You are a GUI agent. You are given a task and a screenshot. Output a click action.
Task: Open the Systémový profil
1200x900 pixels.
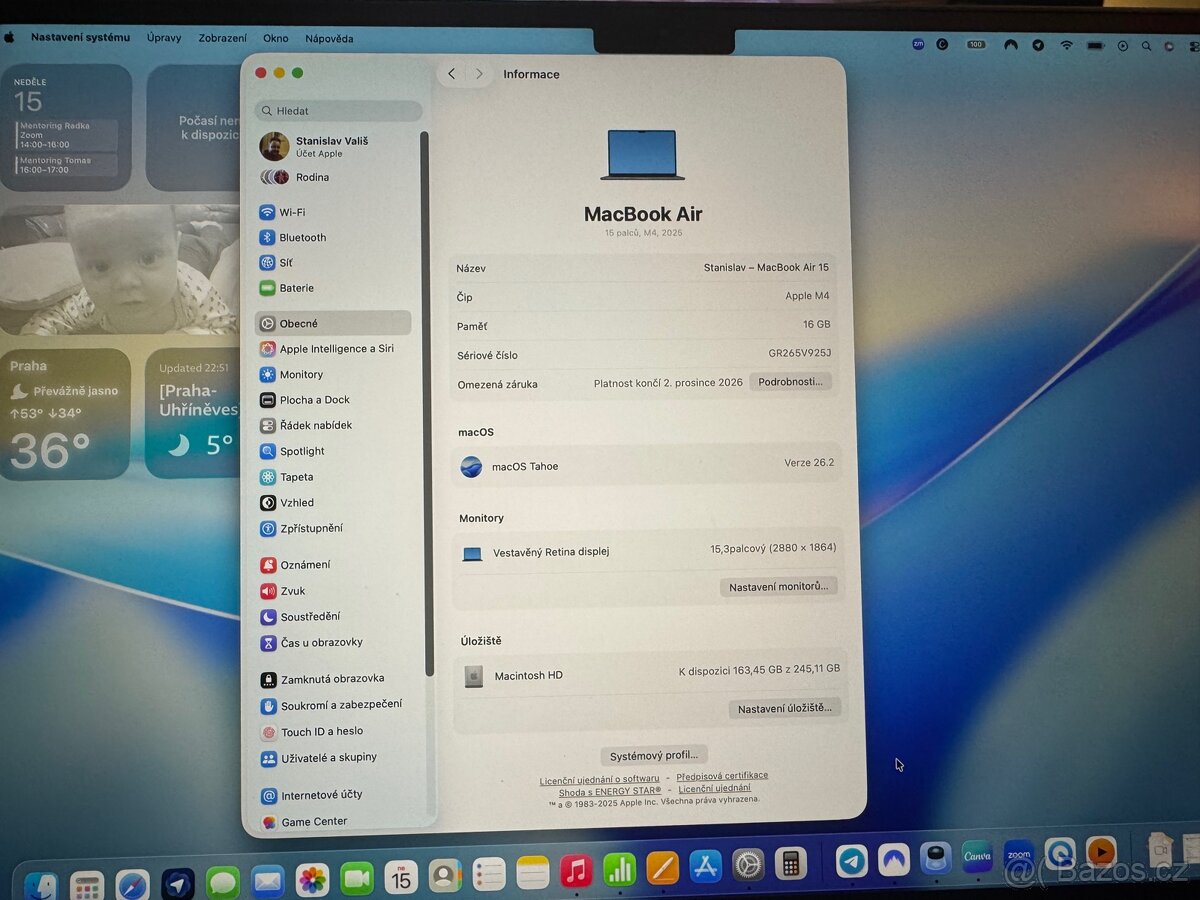(x=654, y=754)
